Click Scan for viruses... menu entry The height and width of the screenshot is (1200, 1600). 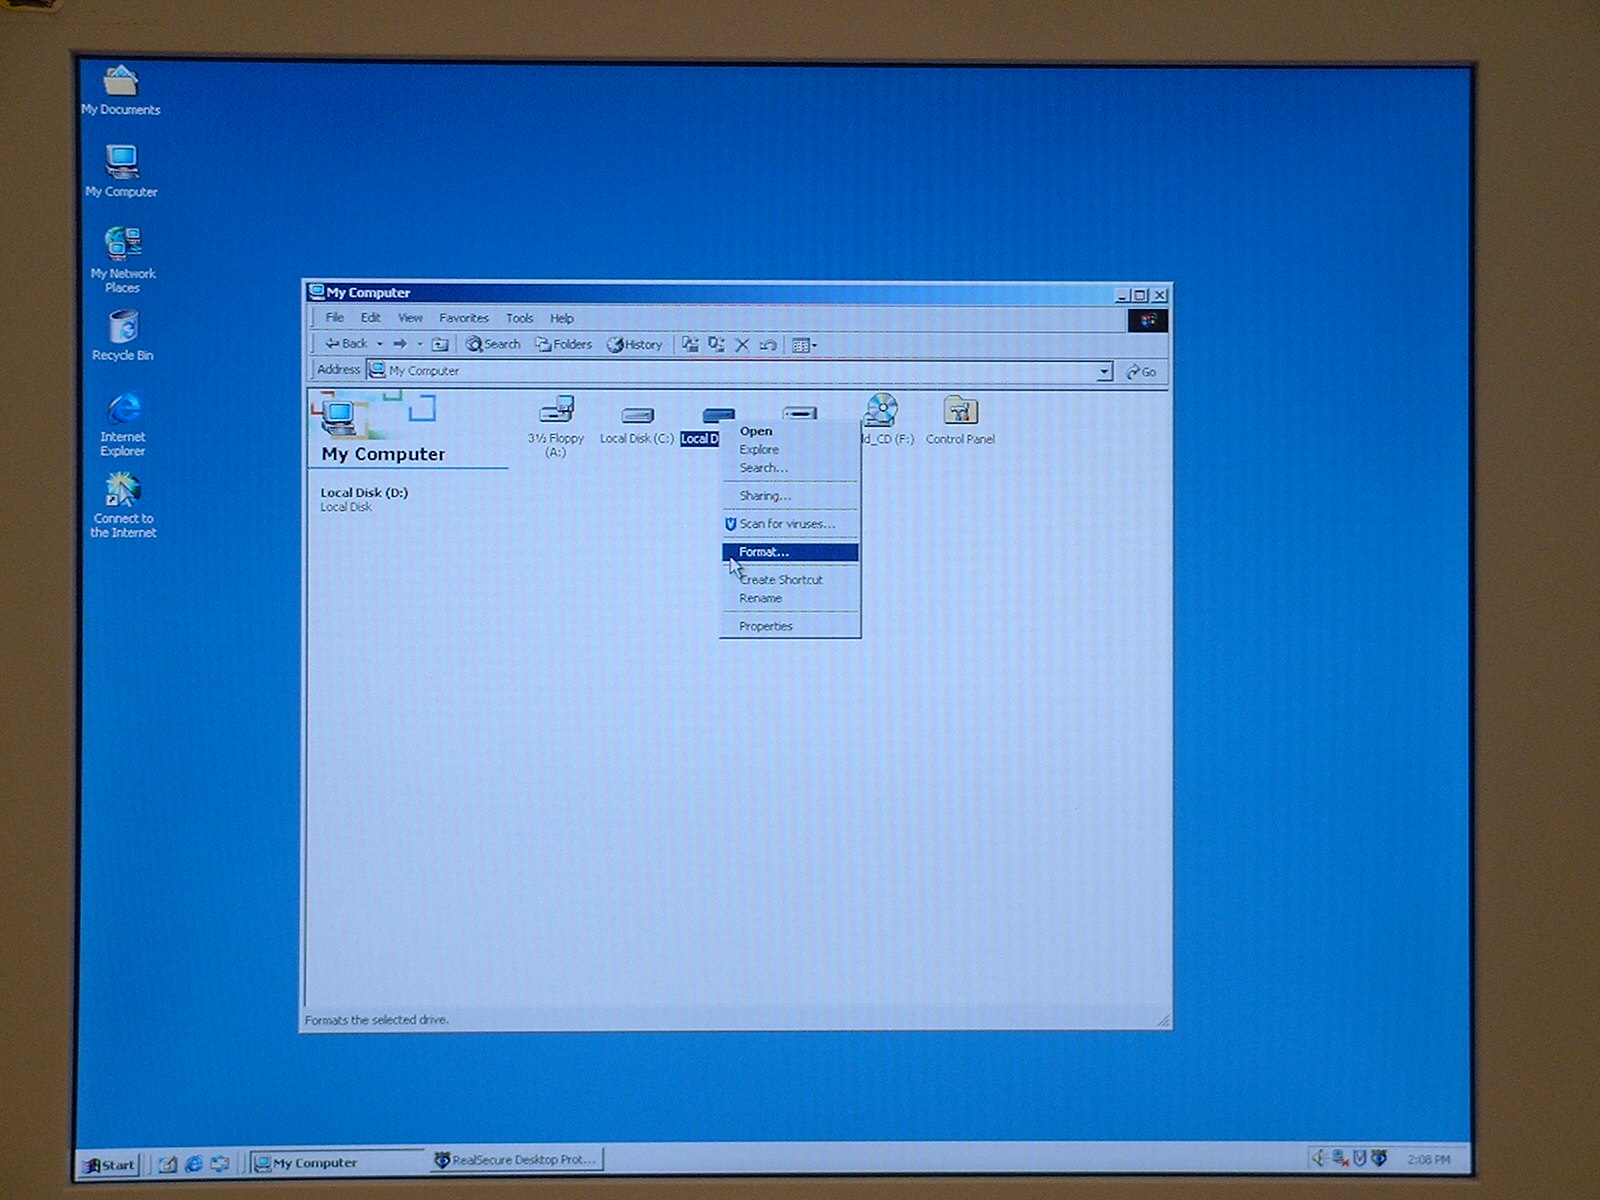[x=786, y=524]
